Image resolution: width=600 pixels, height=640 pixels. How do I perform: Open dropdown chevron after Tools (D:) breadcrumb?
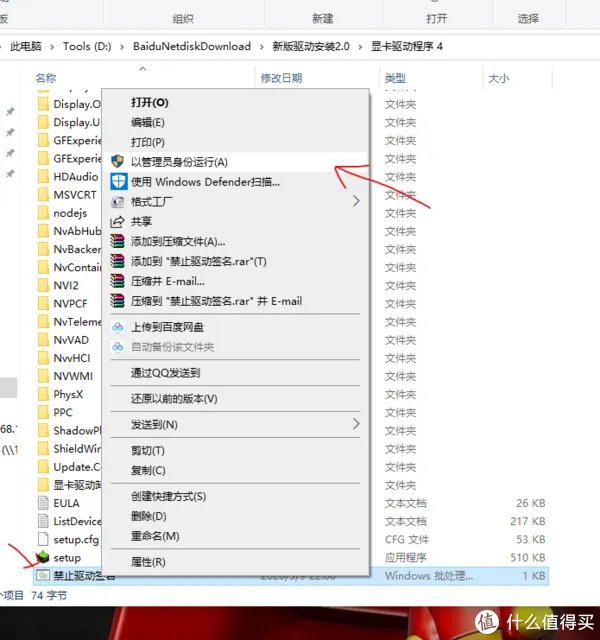tap(122, 47)
